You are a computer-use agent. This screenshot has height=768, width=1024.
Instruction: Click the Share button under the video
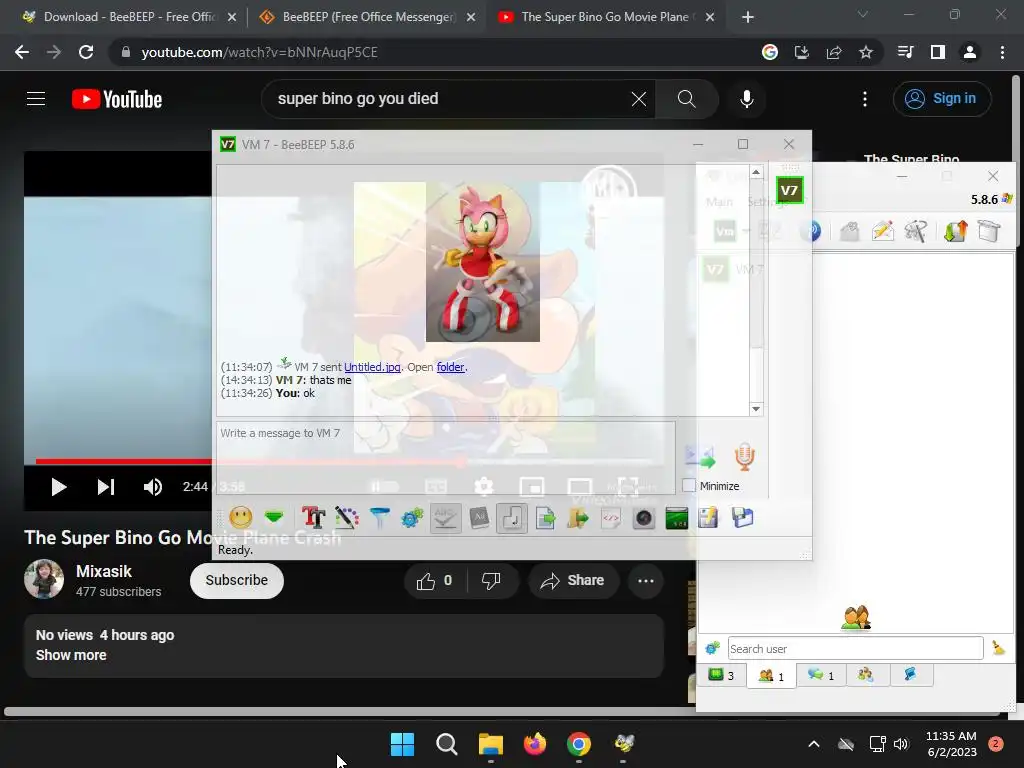(573, 581)
